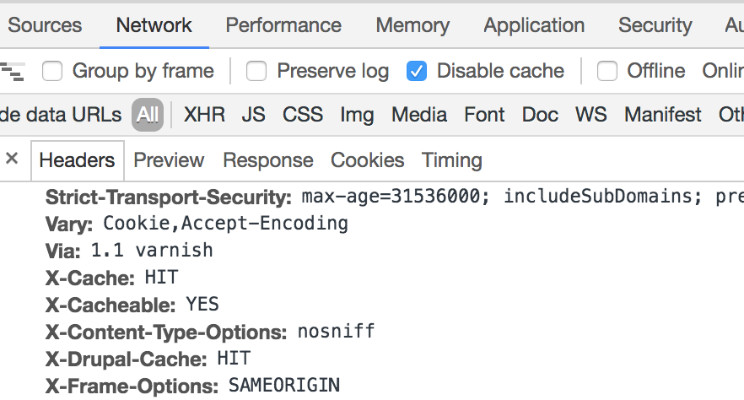
Task: Open the Cookies tab of request
Action: pyautogui.click(x=367, y=160)
